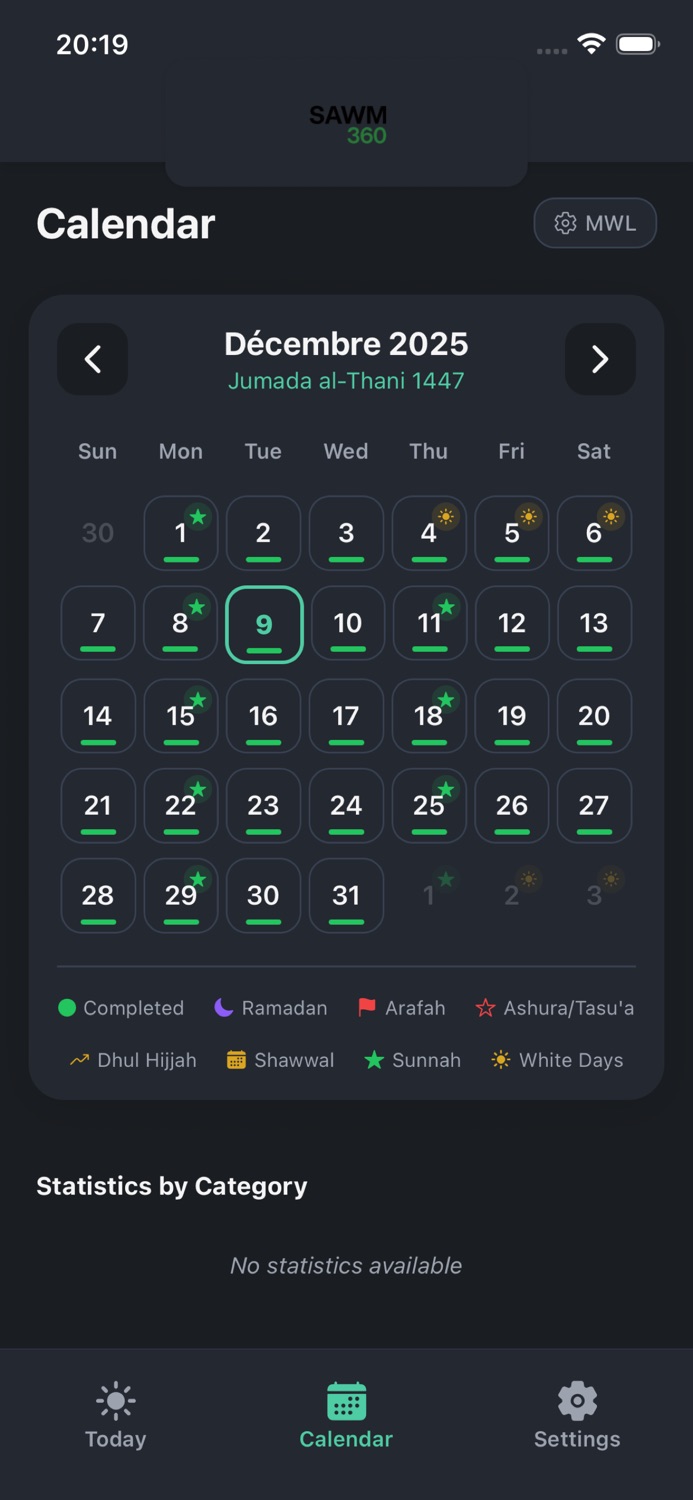The width and height of the screenshot is (693, 1500).
Task: Tap the battery status bar icon
Action: click(637, 44)
